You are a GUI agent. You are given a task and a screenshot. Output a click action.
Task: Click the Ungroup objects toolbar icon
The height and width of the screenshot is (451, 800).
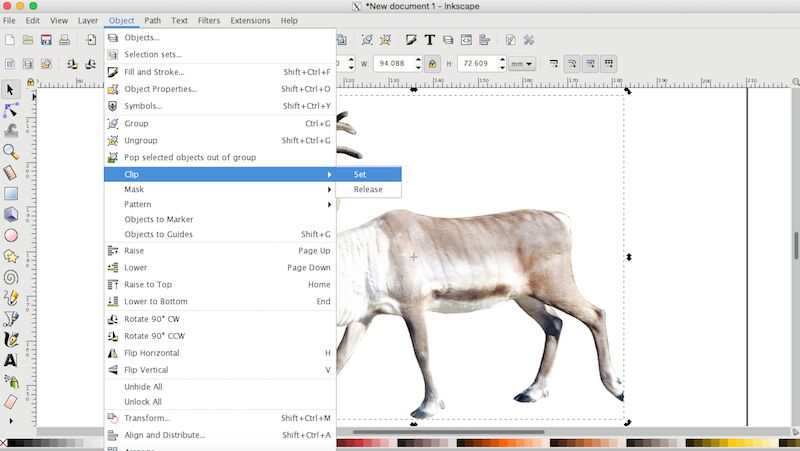click(385, 40)
